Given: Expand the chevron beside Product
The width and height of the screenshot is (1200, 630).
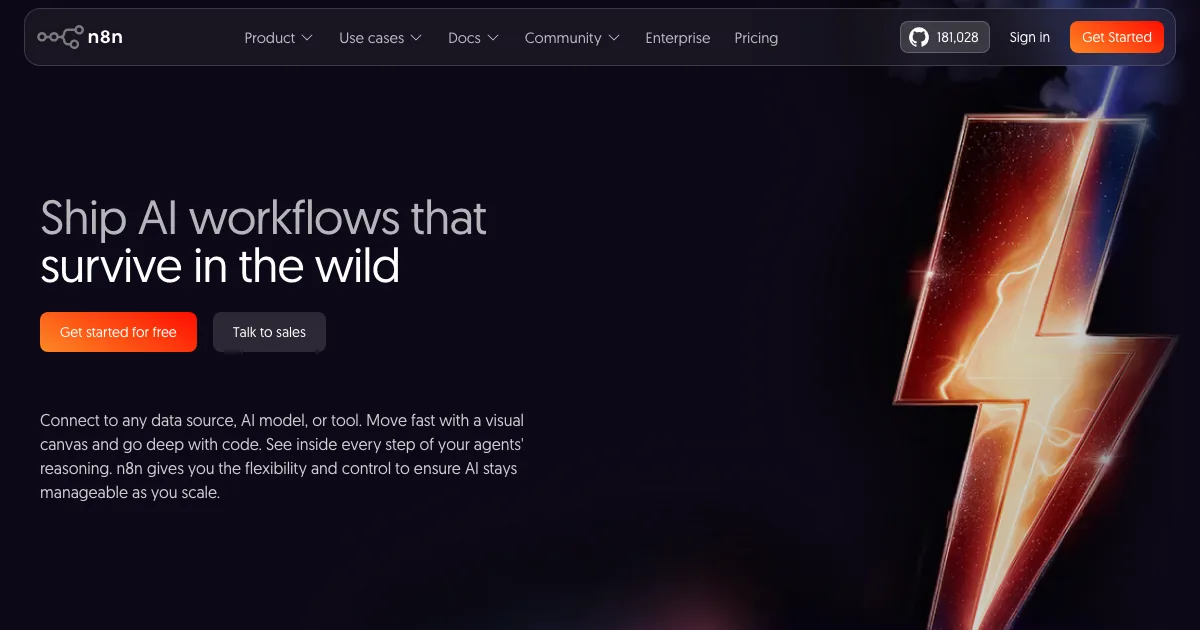Looking at the screenshot, I should 307,38.
